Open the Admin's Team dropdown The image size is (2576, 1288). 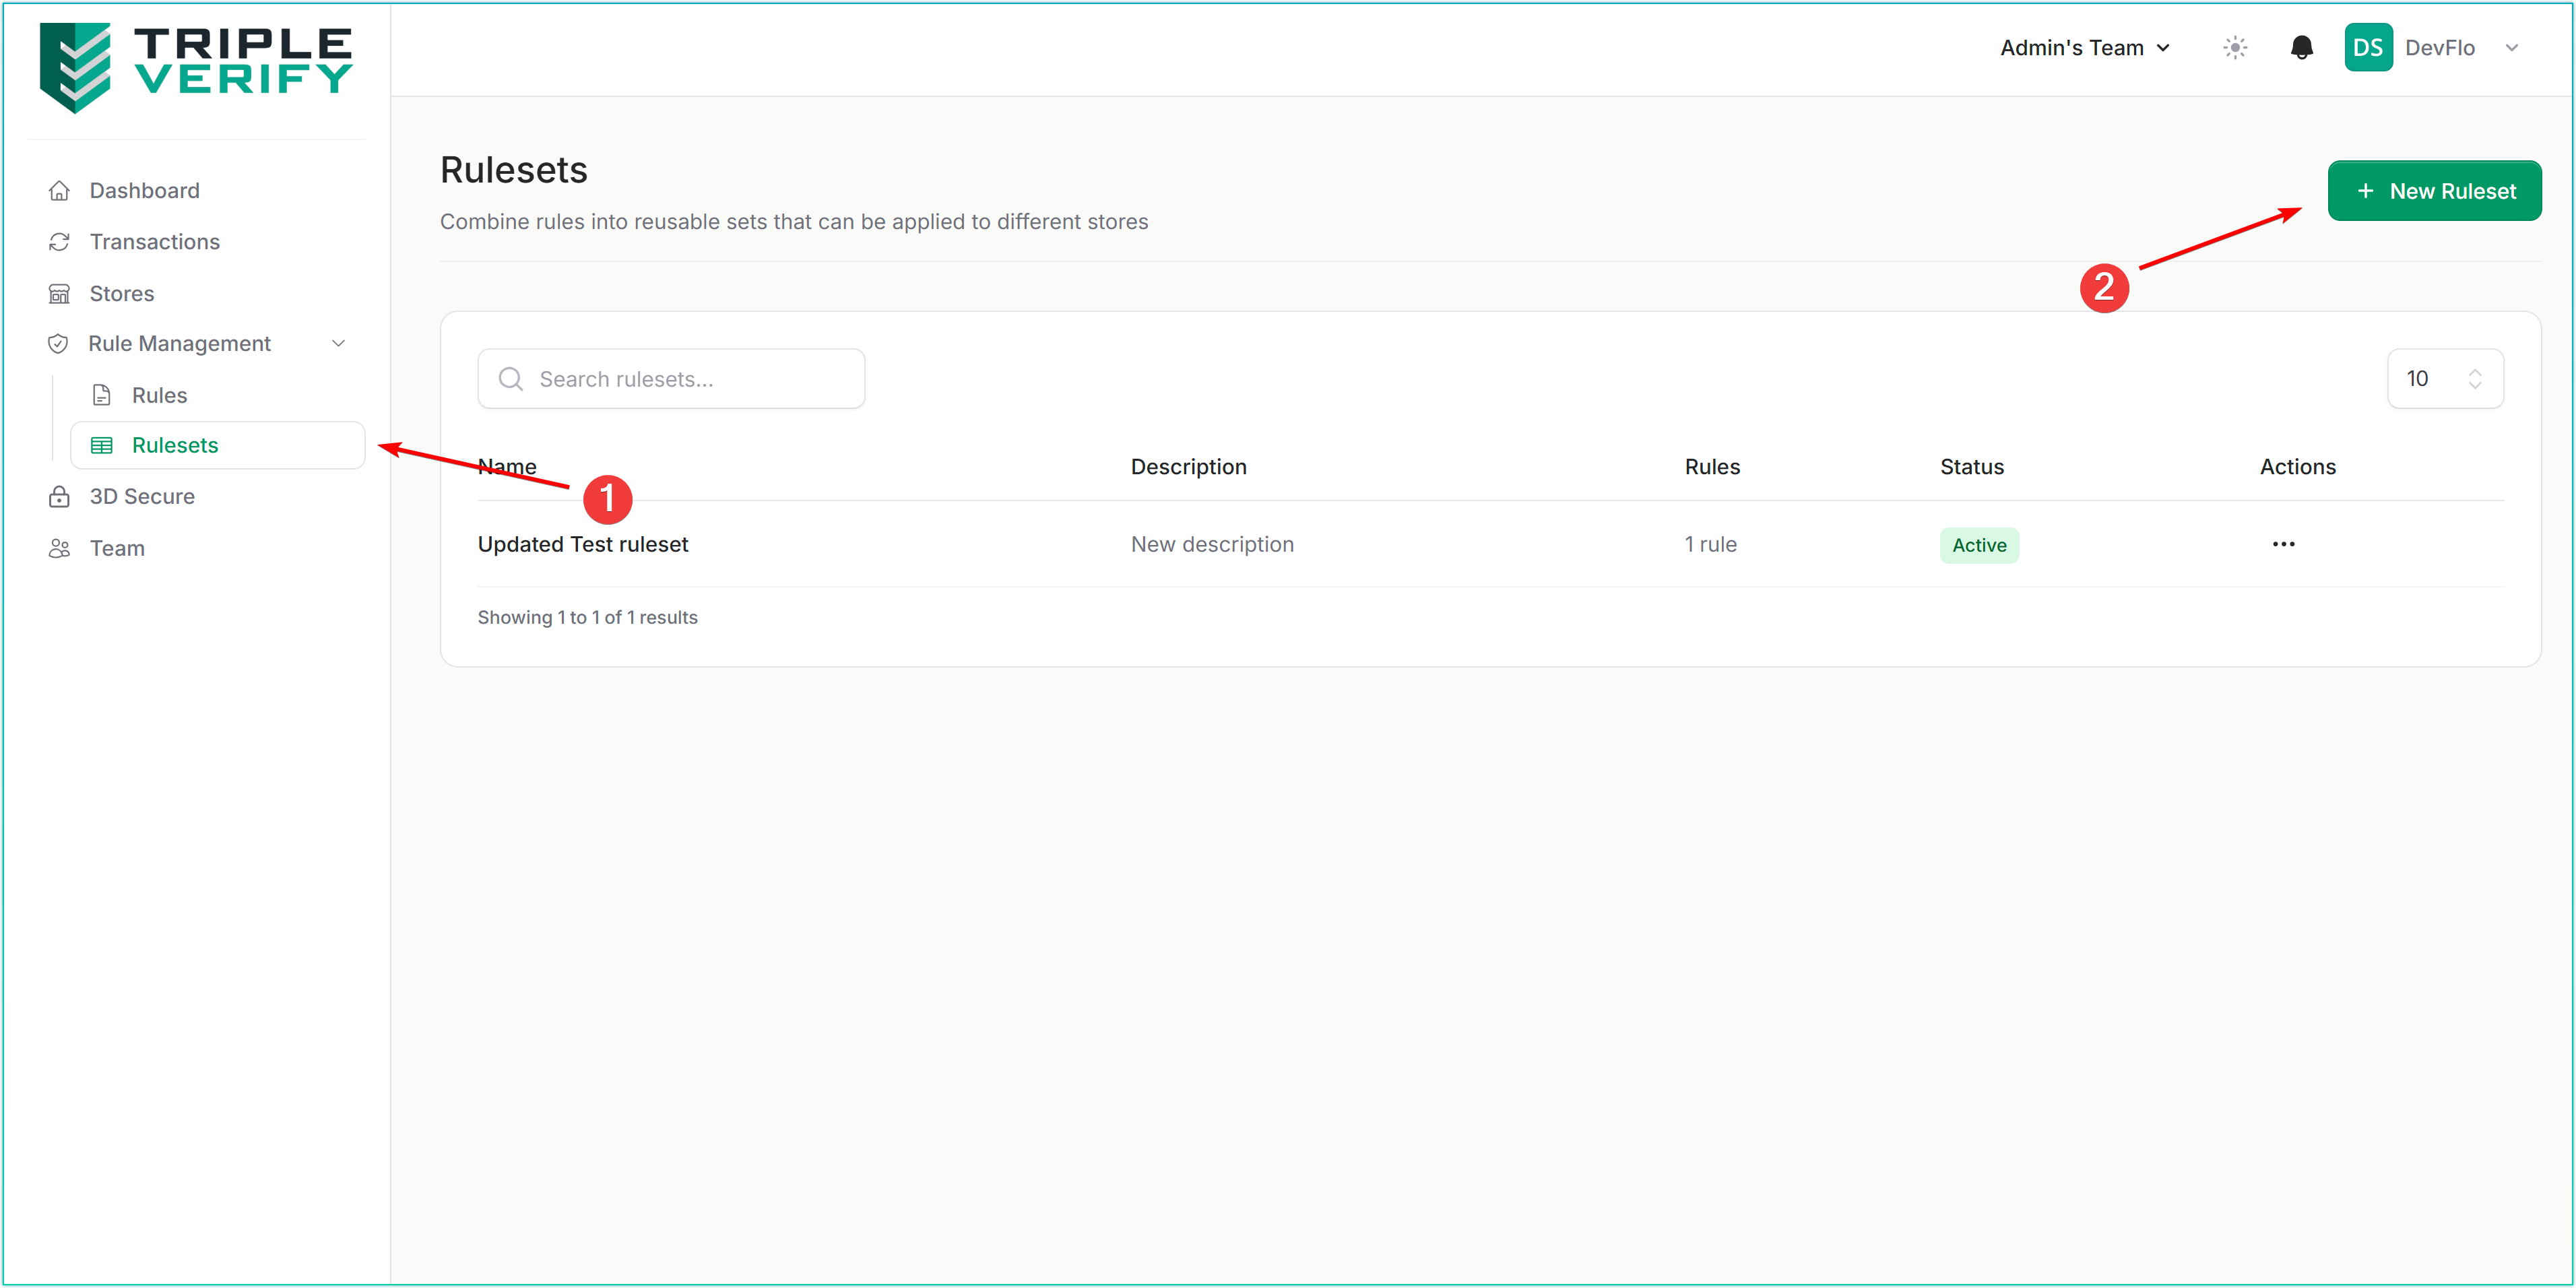click(2084, 48)
